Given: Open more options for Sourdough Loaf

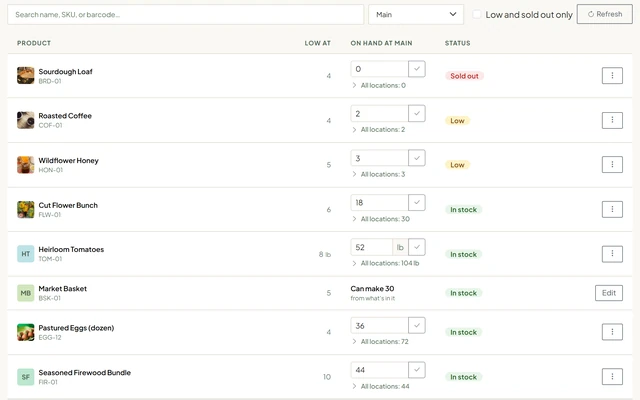Looking at the screenshot, I should click(x=612, y=76).
